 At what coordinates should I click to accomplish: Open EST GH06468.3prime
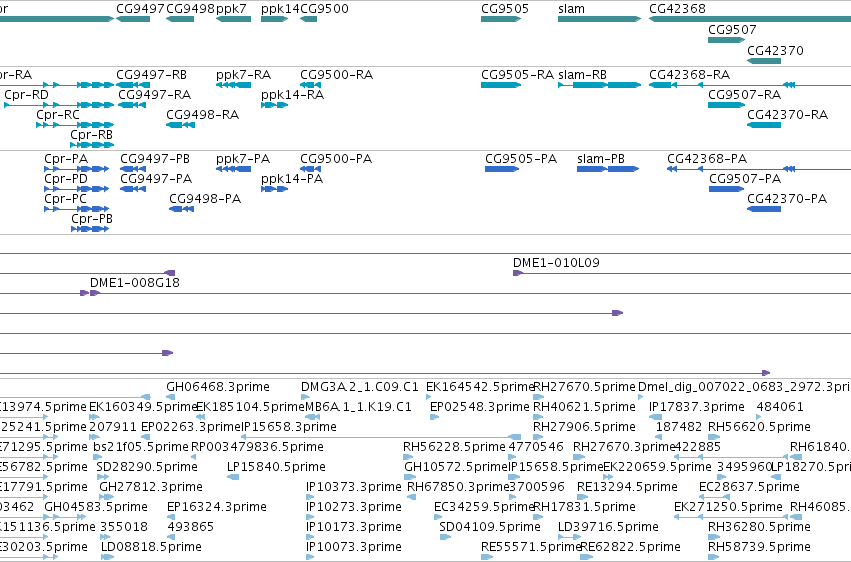point(218,387)
